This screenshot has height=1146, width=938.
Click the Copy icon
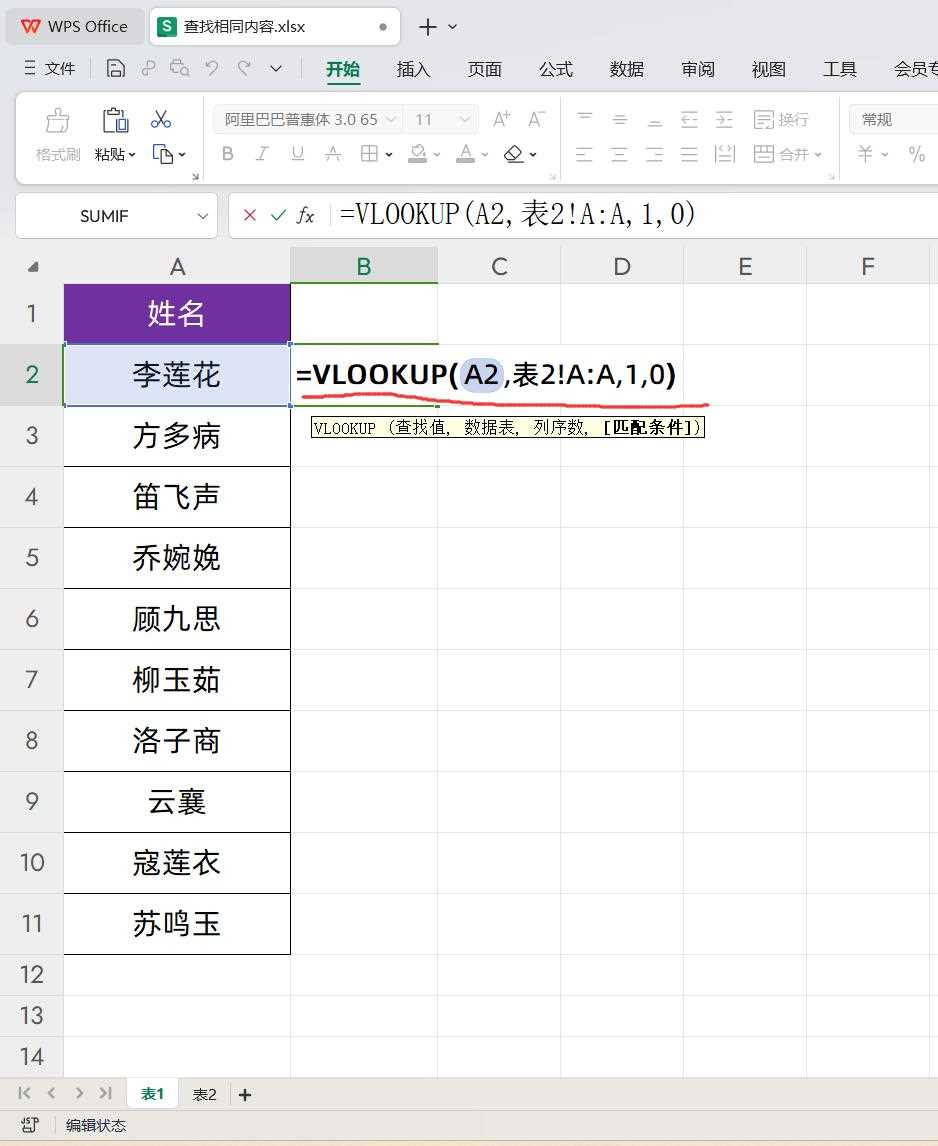162,154
